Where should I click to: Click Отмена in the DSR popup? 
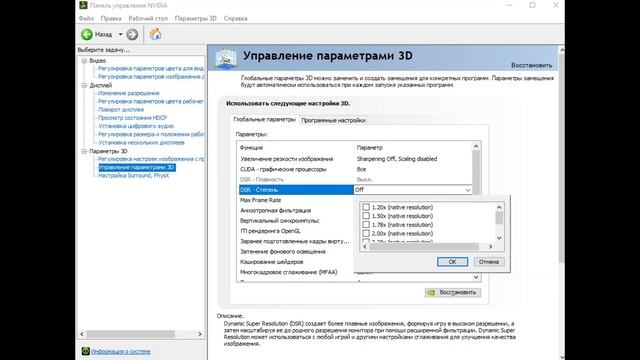pos(489,262)
